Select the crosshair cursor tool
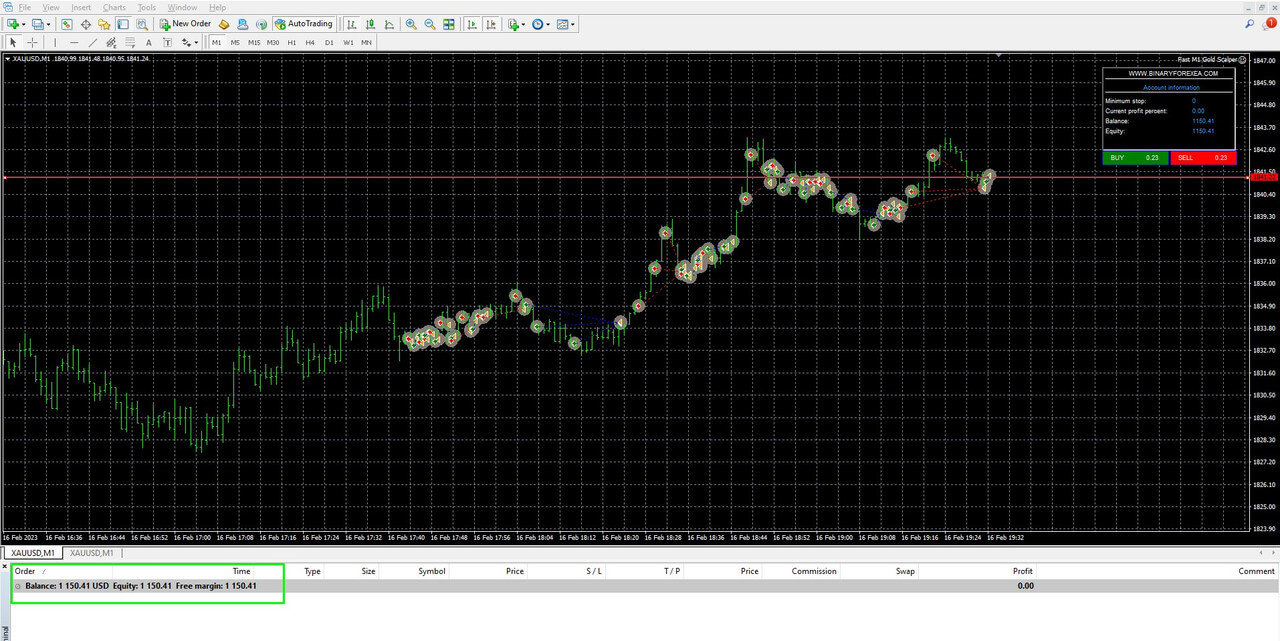 pyautogui.click(x=33, y=42)
